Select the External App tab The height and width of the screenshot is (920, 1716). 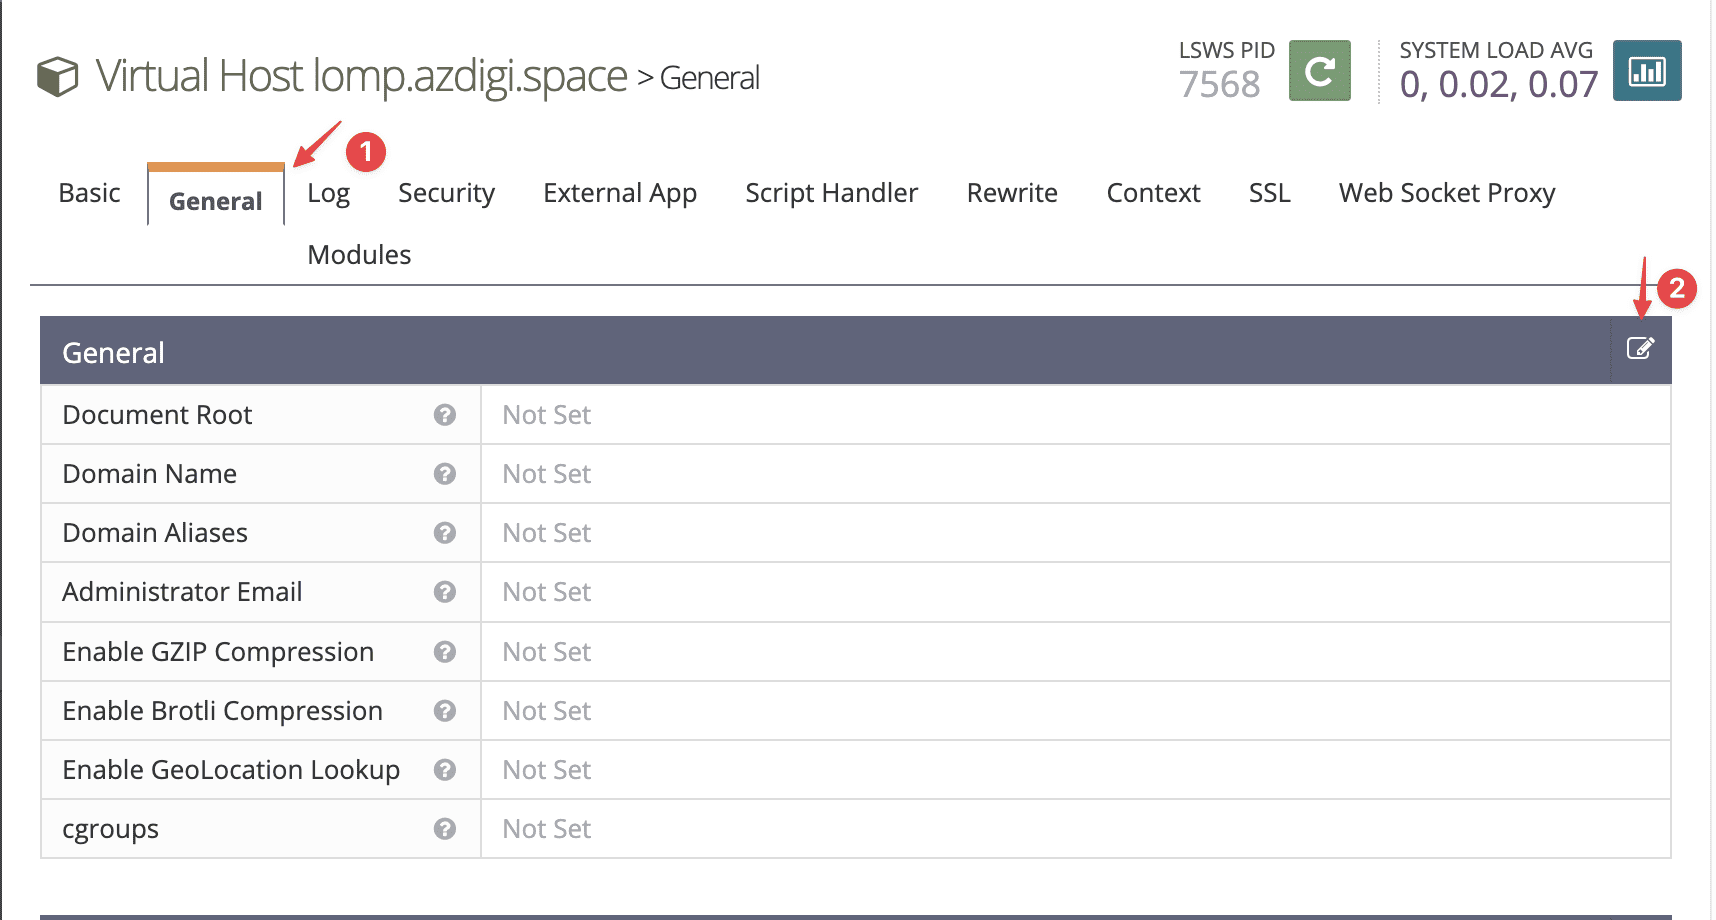[619, 193]
